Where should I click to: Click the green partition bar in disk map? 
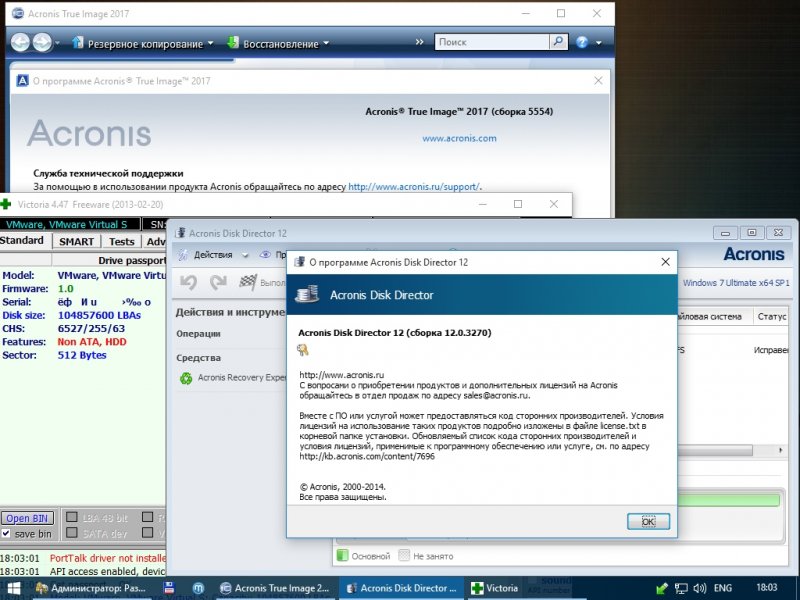[729, 499]
